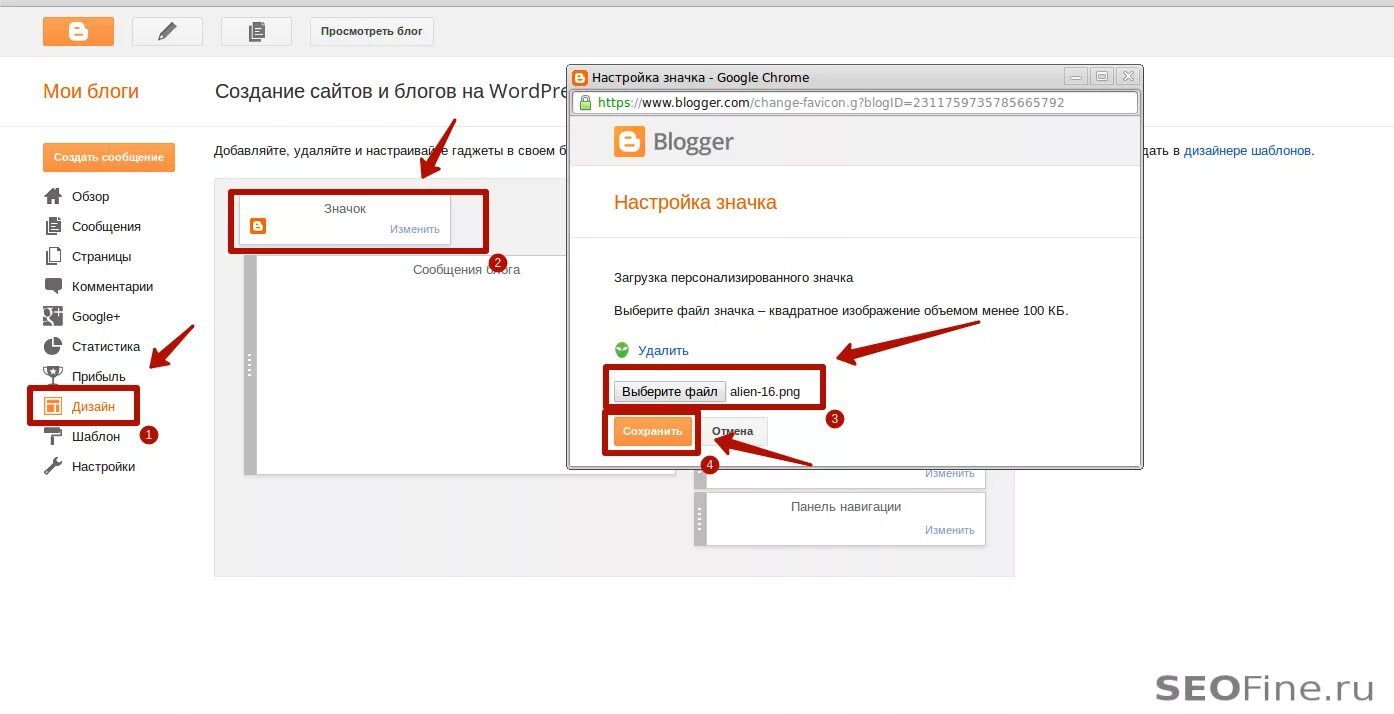1394x714 pixels.
Task: Click the Создание сайтов и блогов blog title
Action: pos(392,91)
